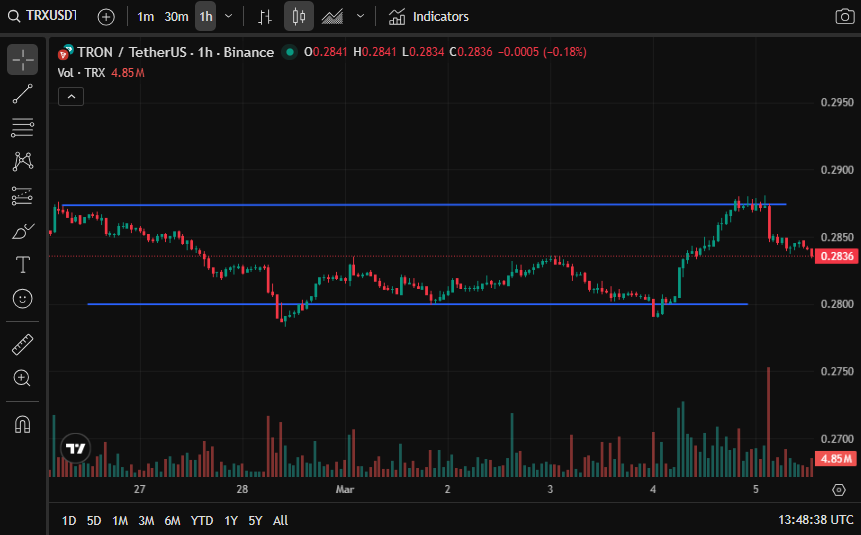Open the forecasting and measurement tools
The height and width of the screenshot is (535, 861).
click(x=23, y=196)
